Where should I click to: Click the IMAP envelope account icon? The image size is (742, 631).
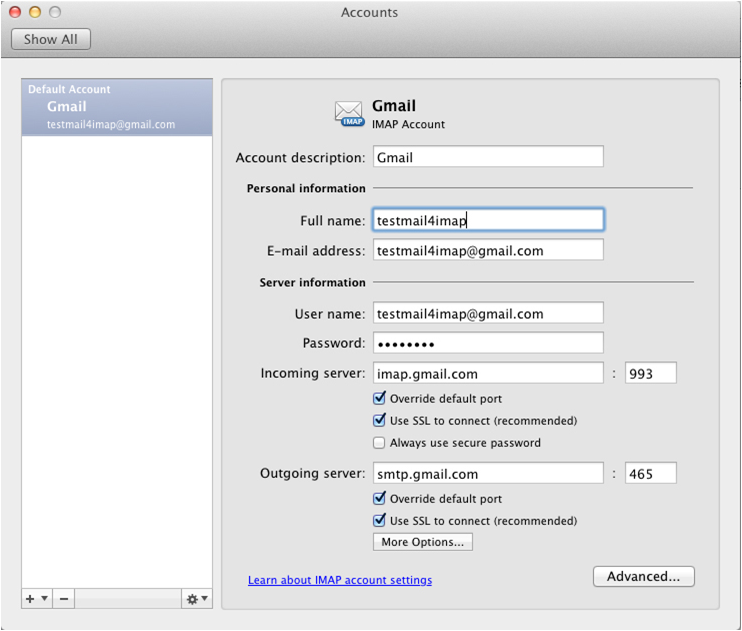pyautogui.click(x=349, y=114)
